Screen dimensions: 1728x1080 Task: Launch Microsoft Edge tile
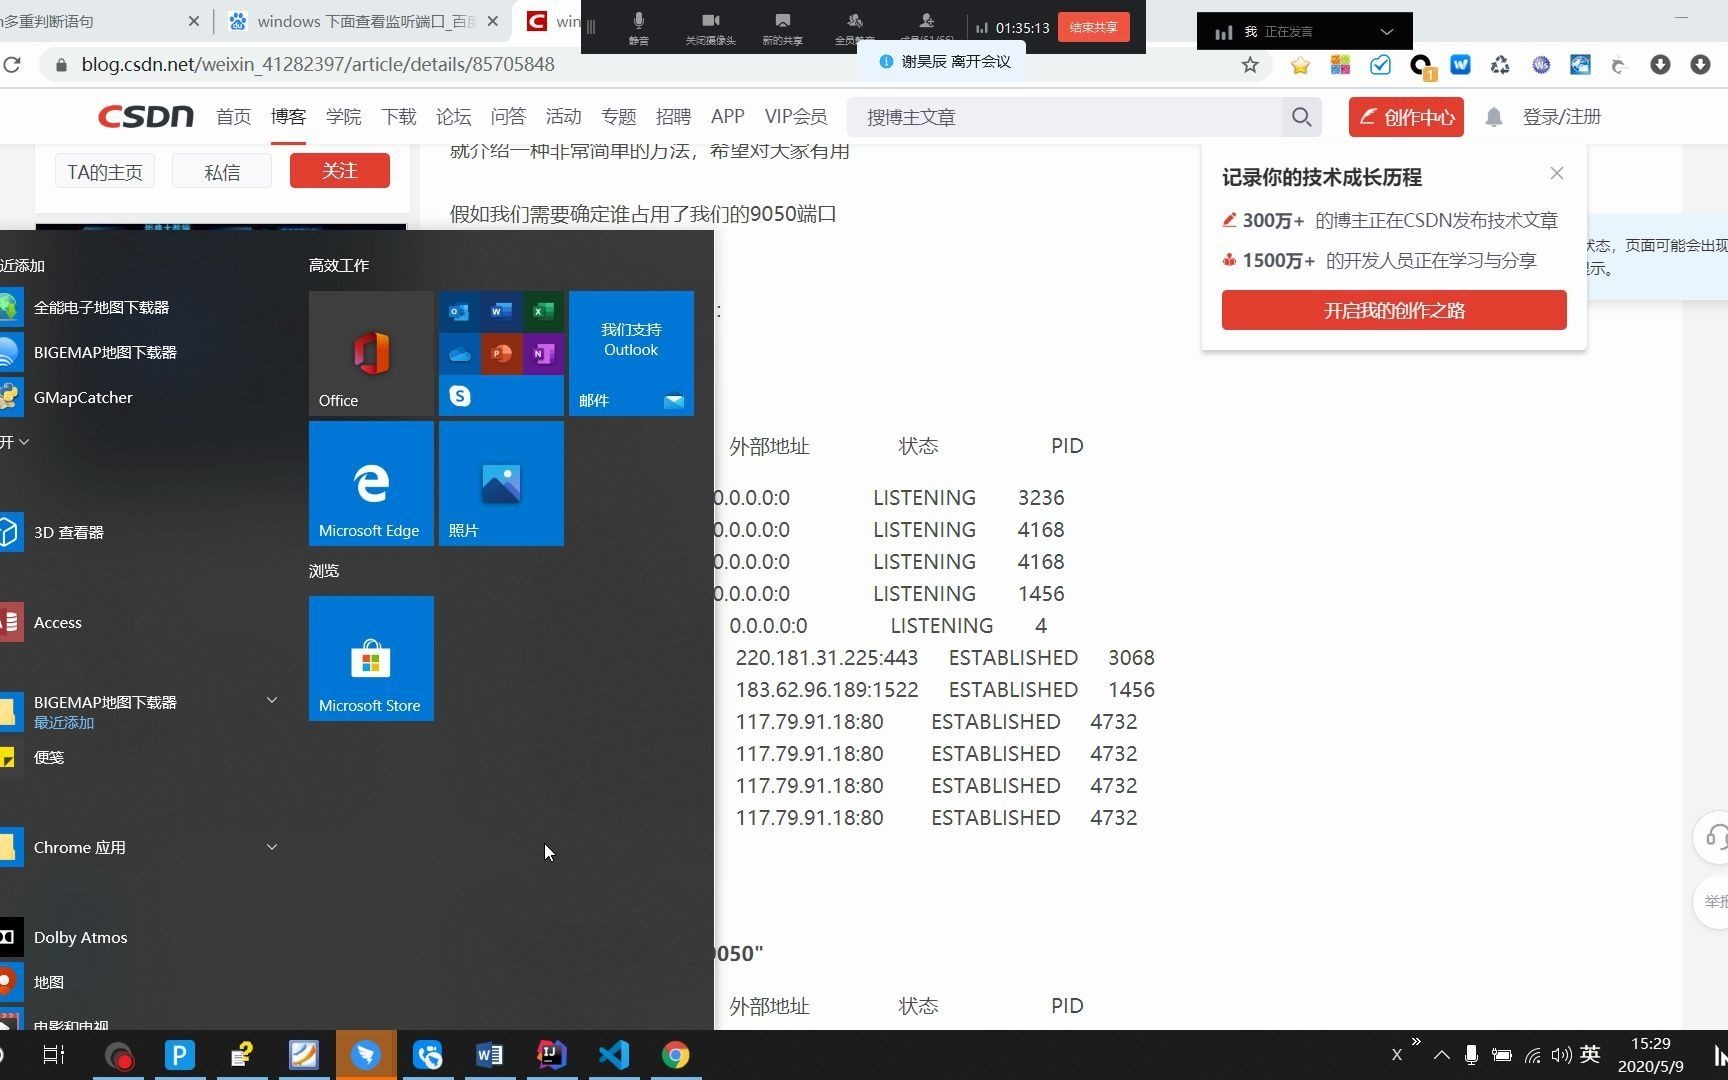pos(371,483)
